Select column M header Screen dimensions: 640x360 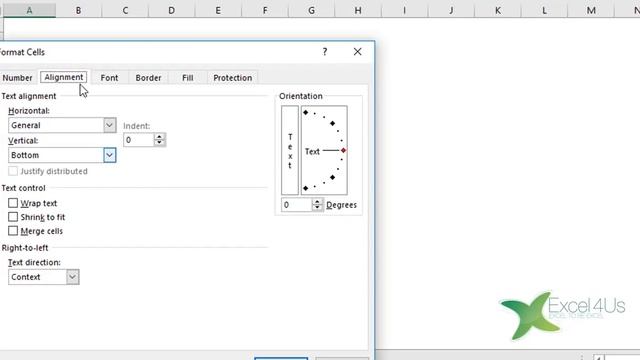pyautogui.click(x=591, y=11)
